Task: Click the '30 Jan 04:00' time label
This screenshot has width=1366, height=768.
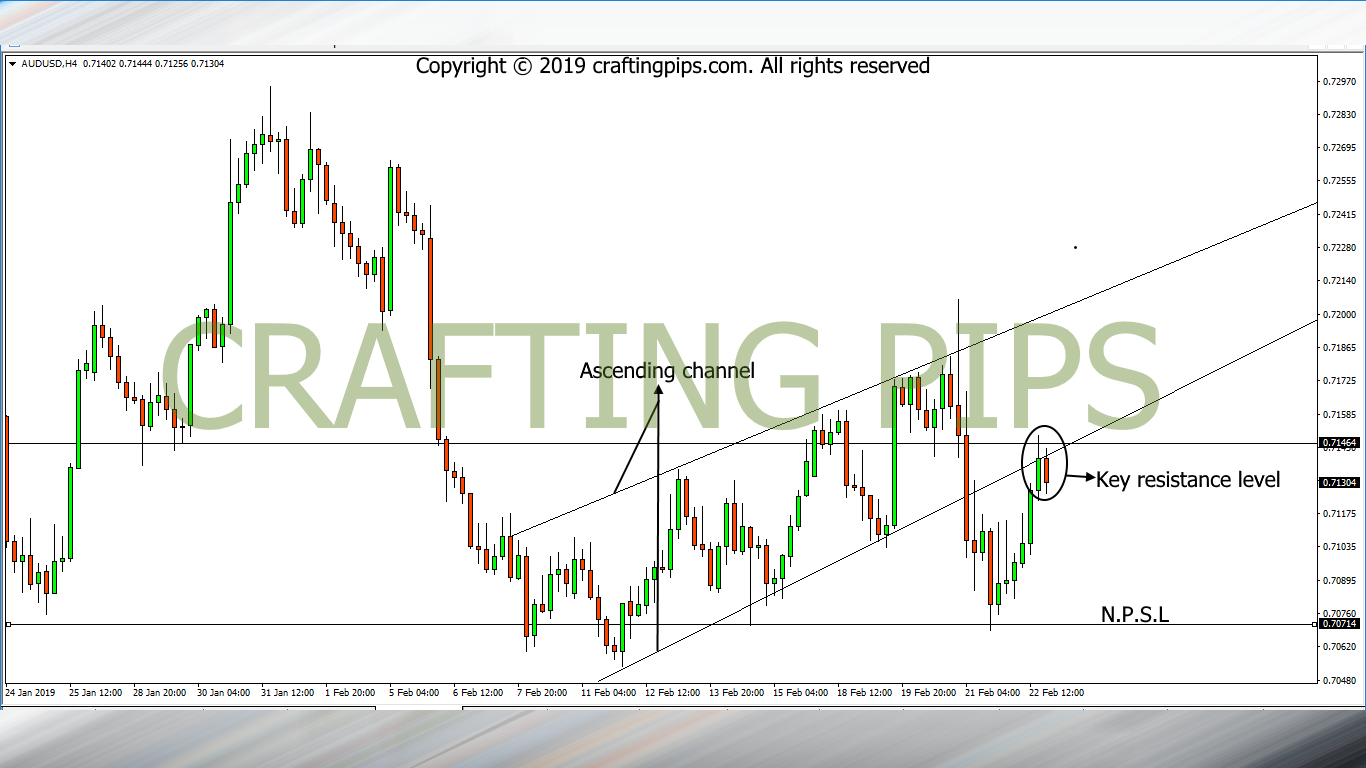Action: (x=224, y=692)
